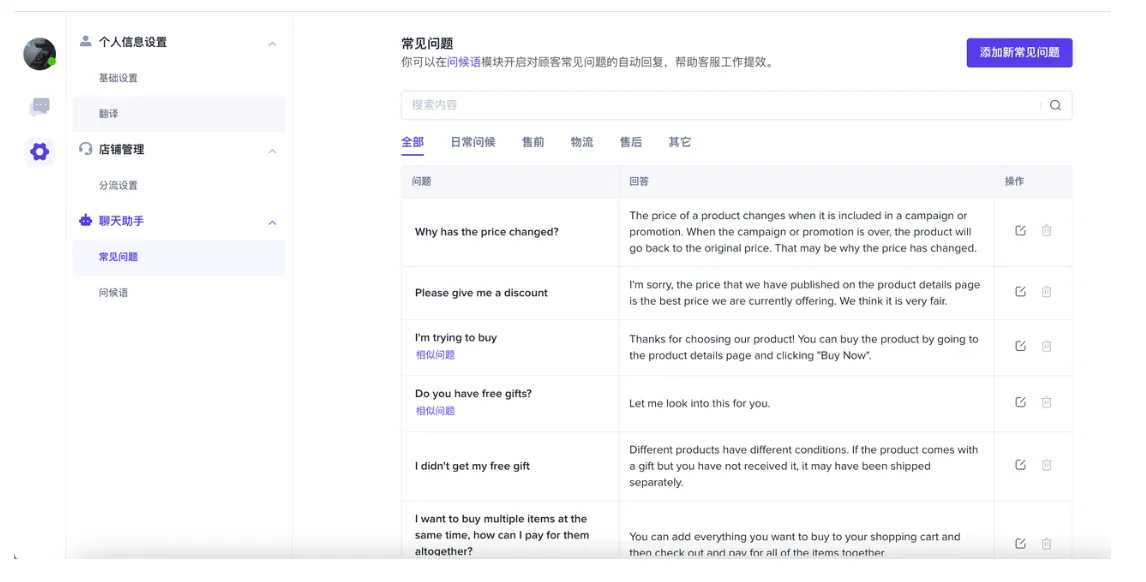Click the 'Why has the price changed?' question text
1146x582 pixels.
point(487,232)
